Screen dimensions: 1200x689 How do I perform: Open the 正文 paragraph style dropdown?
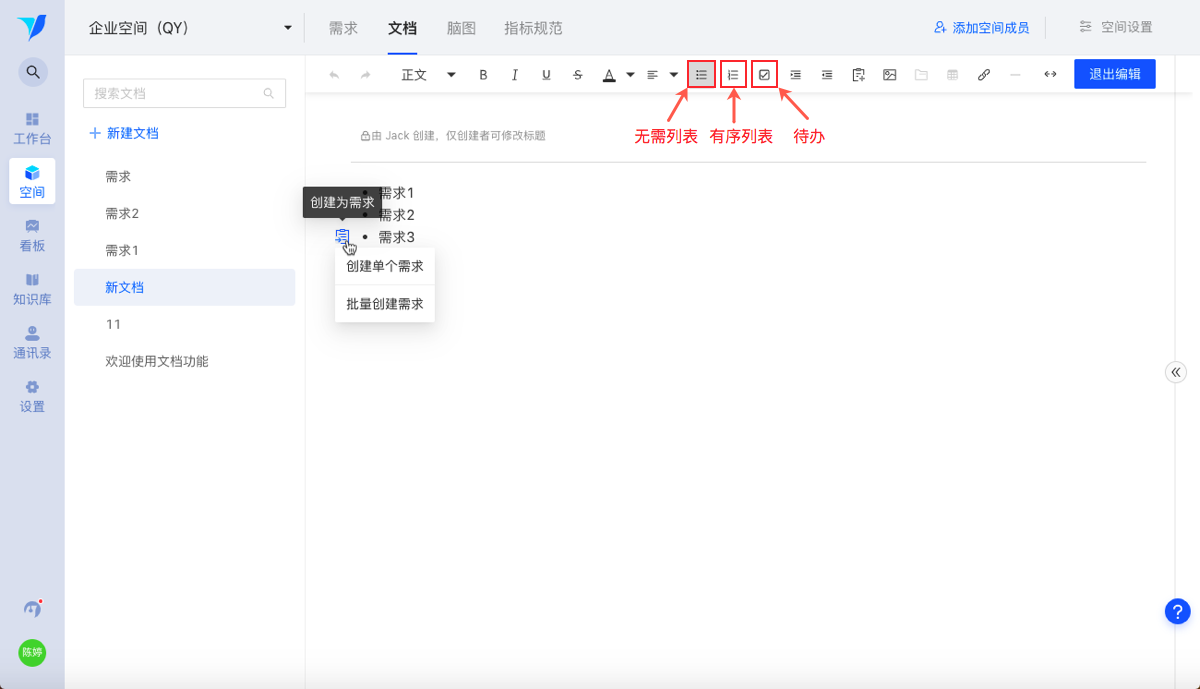tap(428, 75)
